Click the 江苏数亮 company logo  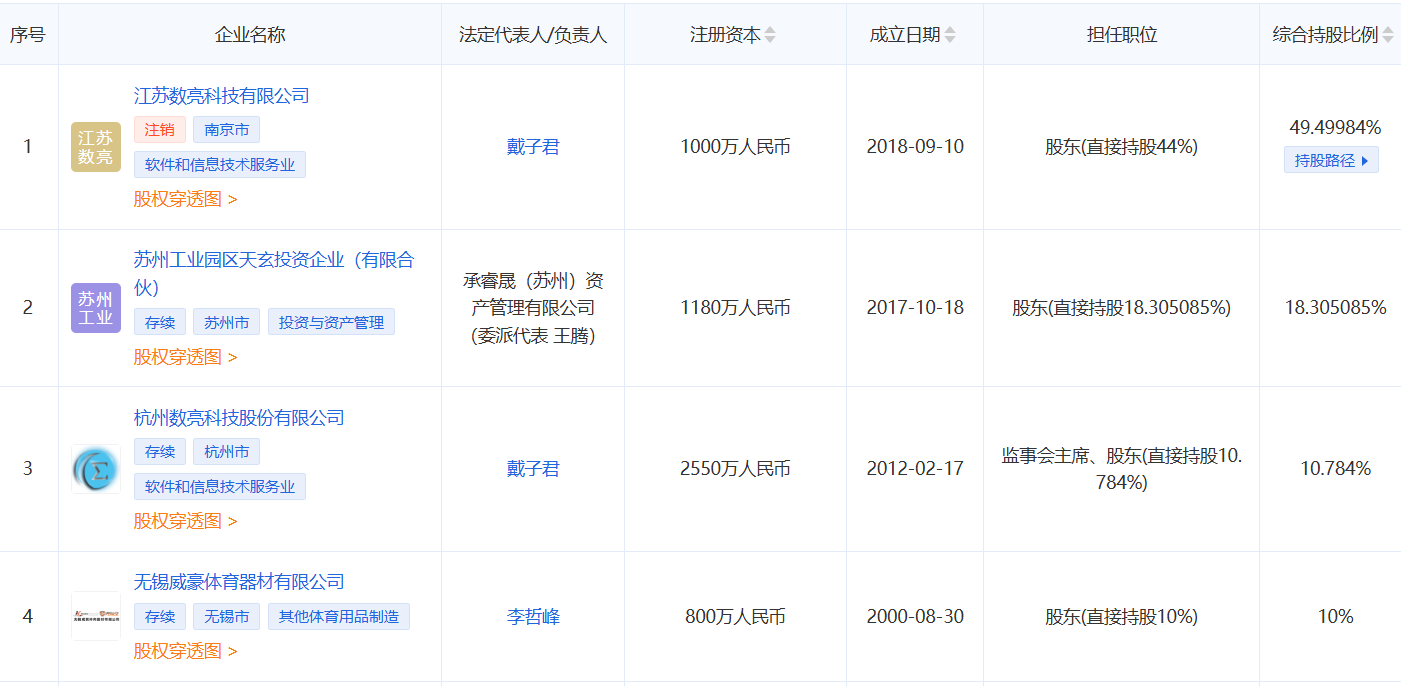pos(96,147)
